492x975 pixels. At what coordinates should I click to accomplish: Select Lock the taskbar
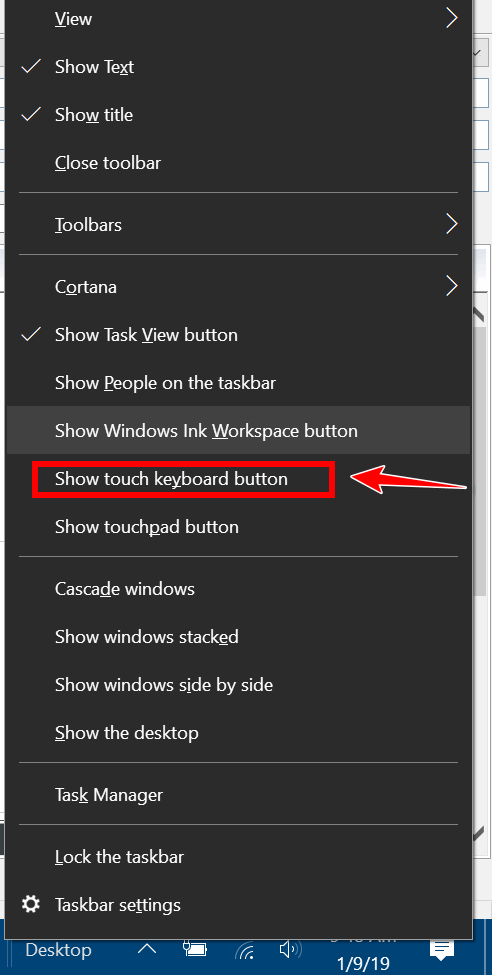238,857
